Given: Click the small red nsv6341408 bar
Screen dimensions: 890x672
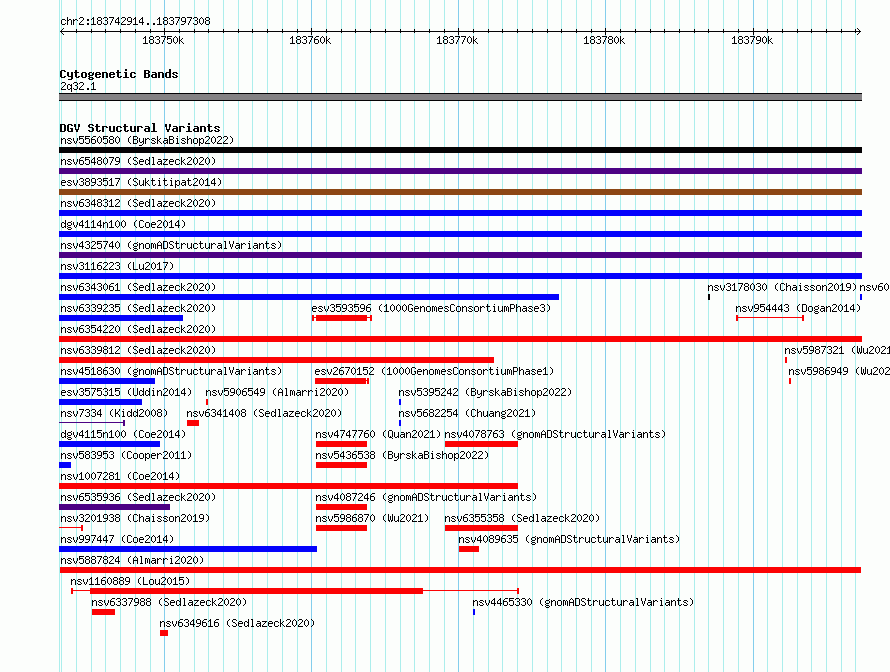Looking at the screenshot, I should point(193,423).
